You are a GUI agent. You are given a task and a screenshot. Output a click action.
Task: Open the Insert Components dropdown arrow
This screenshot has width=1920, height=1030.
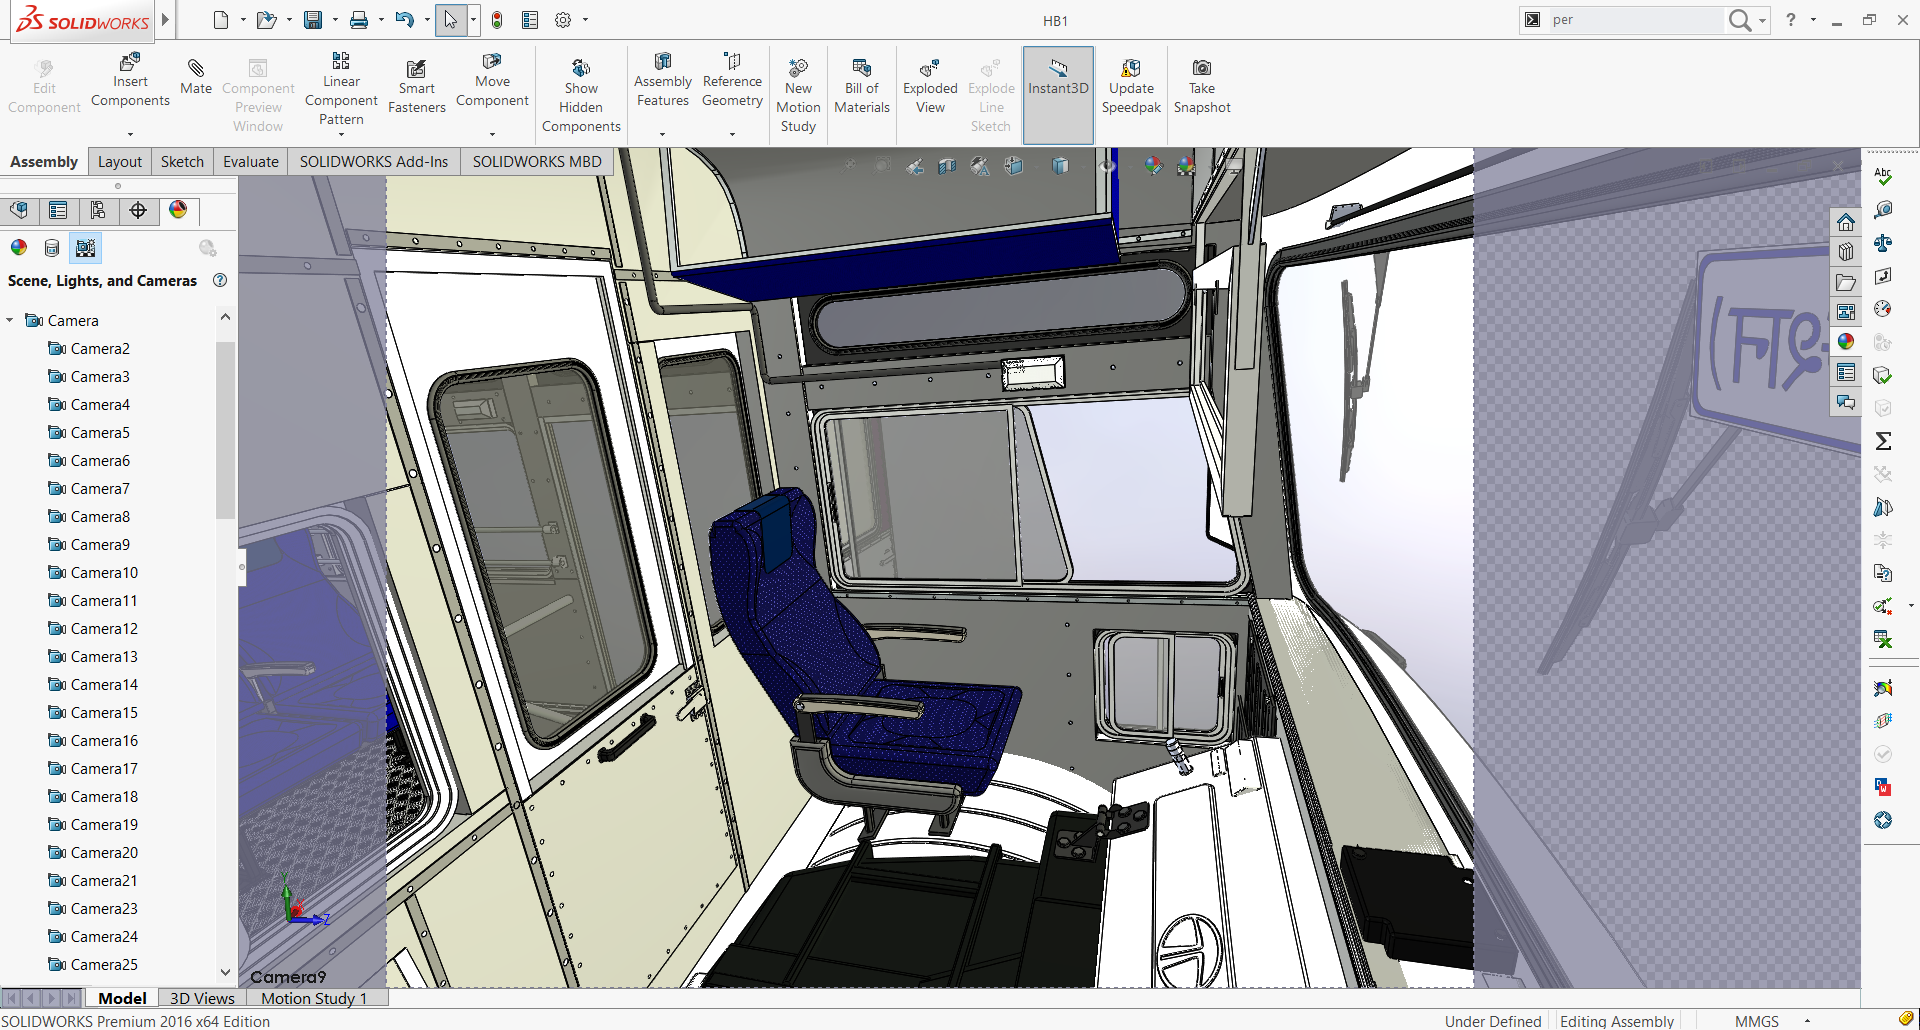pos(130,134)
